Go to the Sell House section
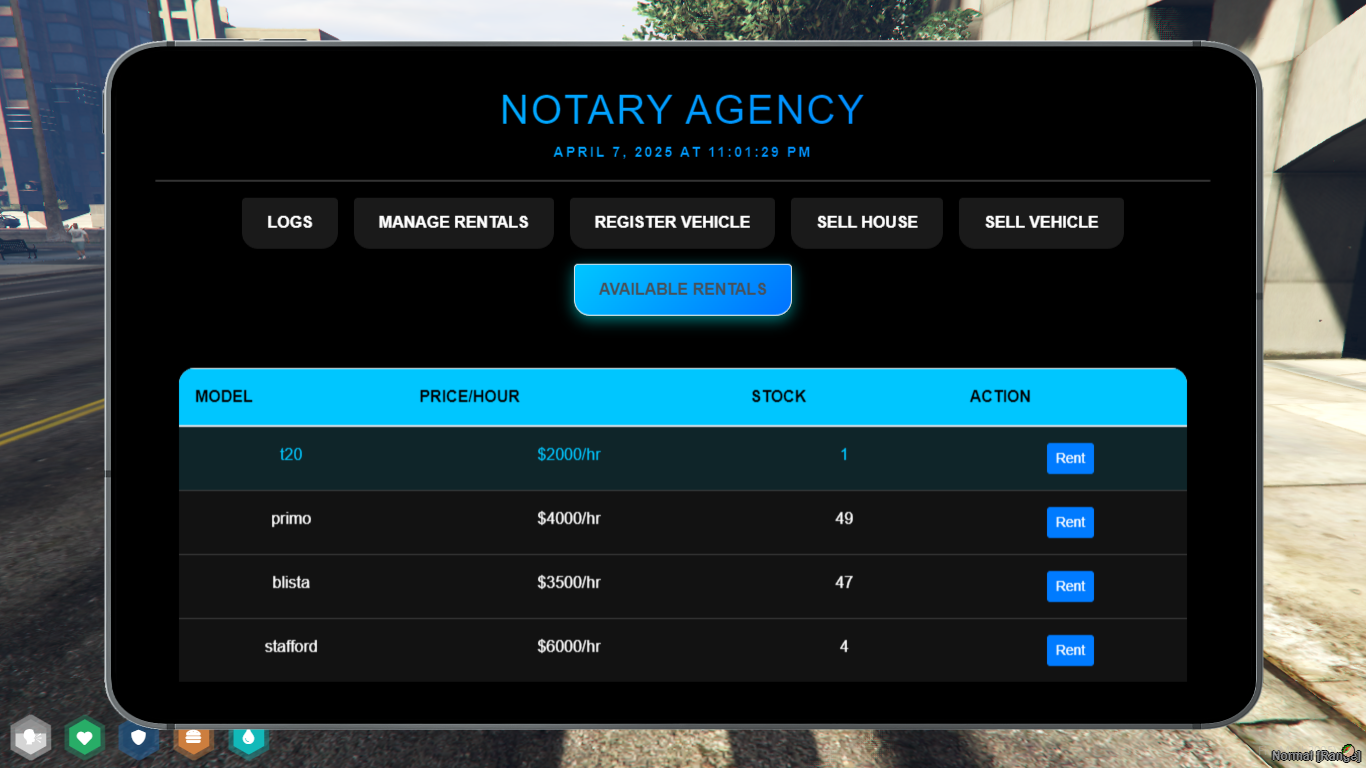Image resolution: width=1366 pixels, height=768 pixels. pyautogui.click(x=867, y=222)
